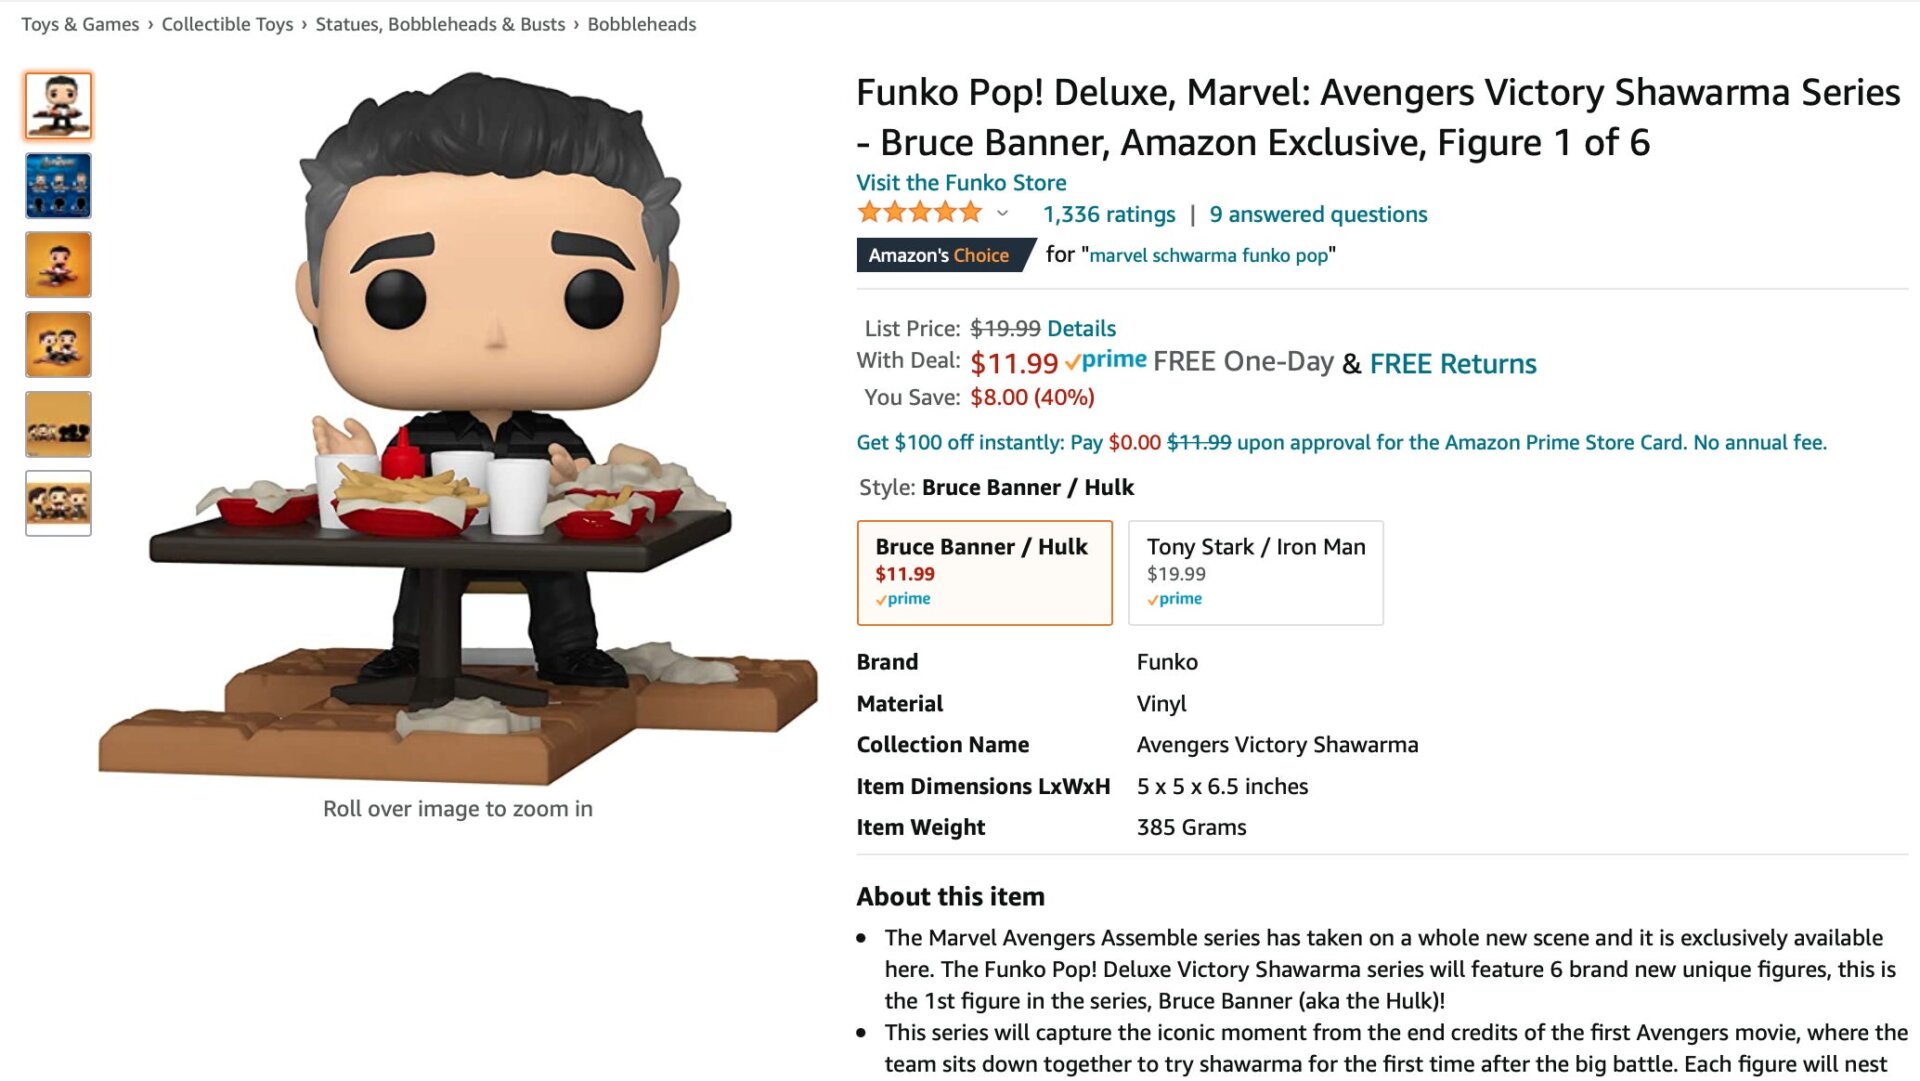
Task: Click the Prime badge beside the deal price
Action: pyautogui.click(x=1103, y=359)
